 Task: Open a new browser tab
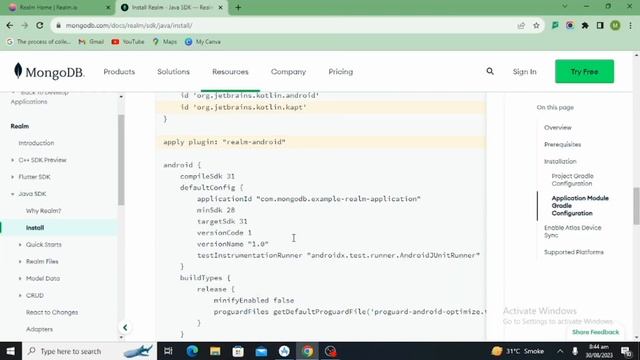point(238,7)
